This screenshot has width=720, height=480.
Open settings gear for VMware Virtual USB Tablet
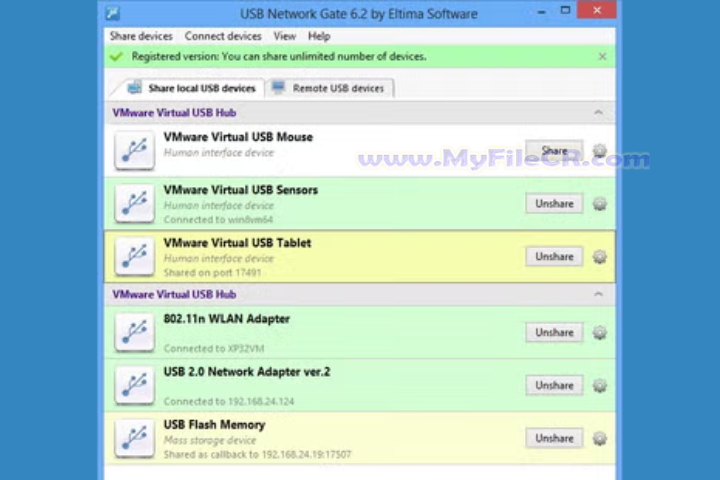tap(599, 256)
